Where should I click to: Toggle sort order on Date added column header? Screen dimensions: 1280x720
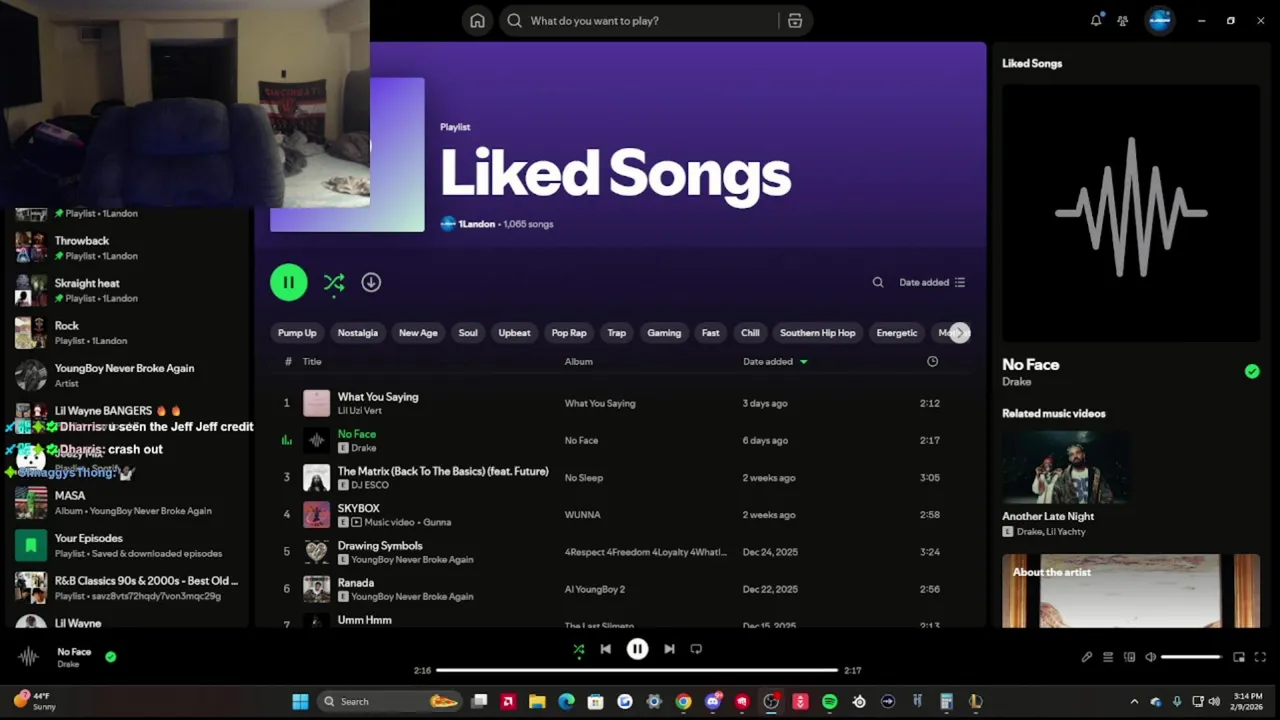[775, 362]
